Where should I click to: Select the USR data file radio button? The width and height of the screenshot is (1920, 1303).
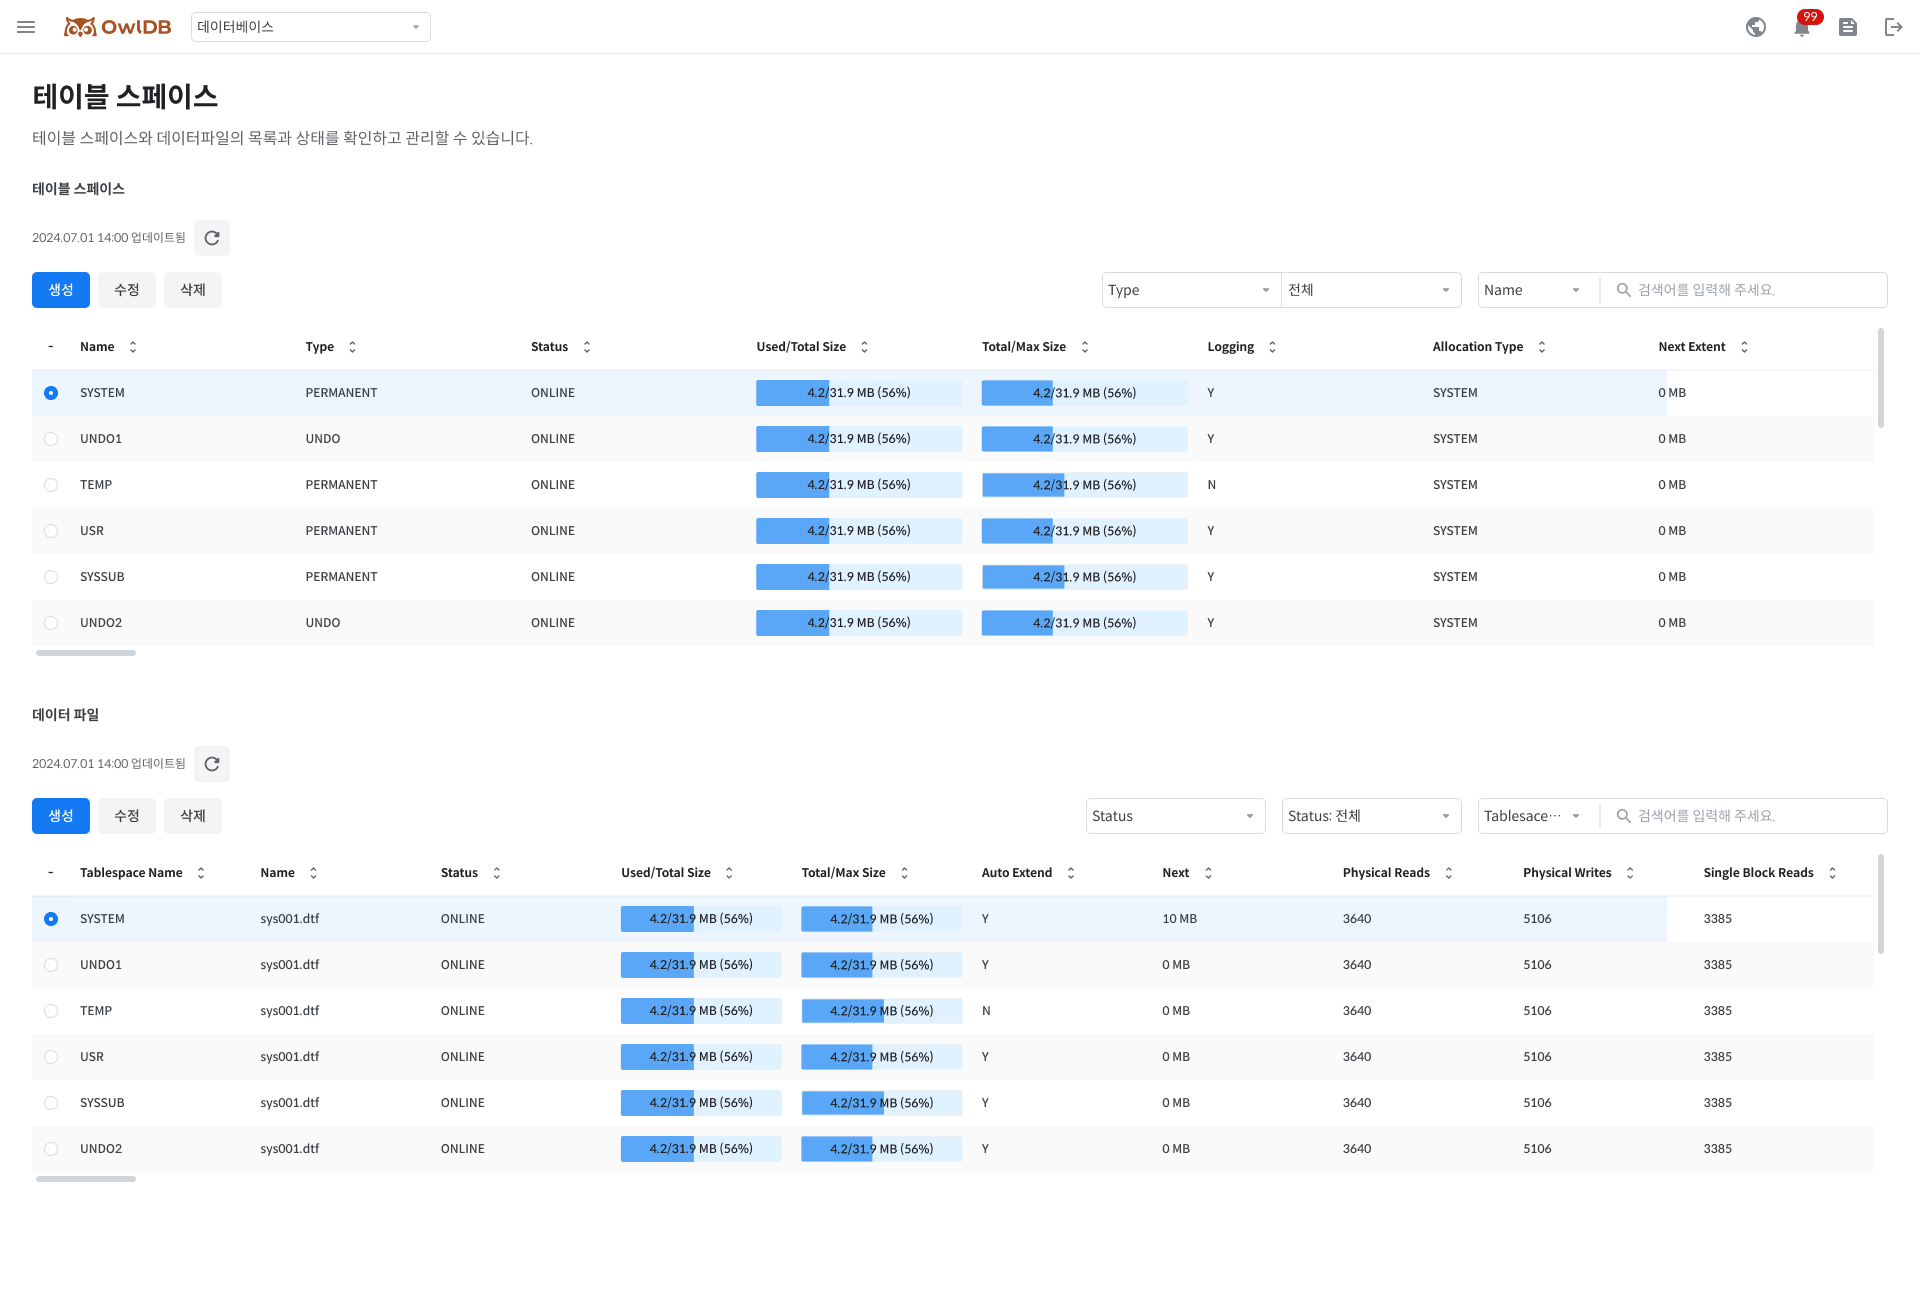pos(51,1057)
